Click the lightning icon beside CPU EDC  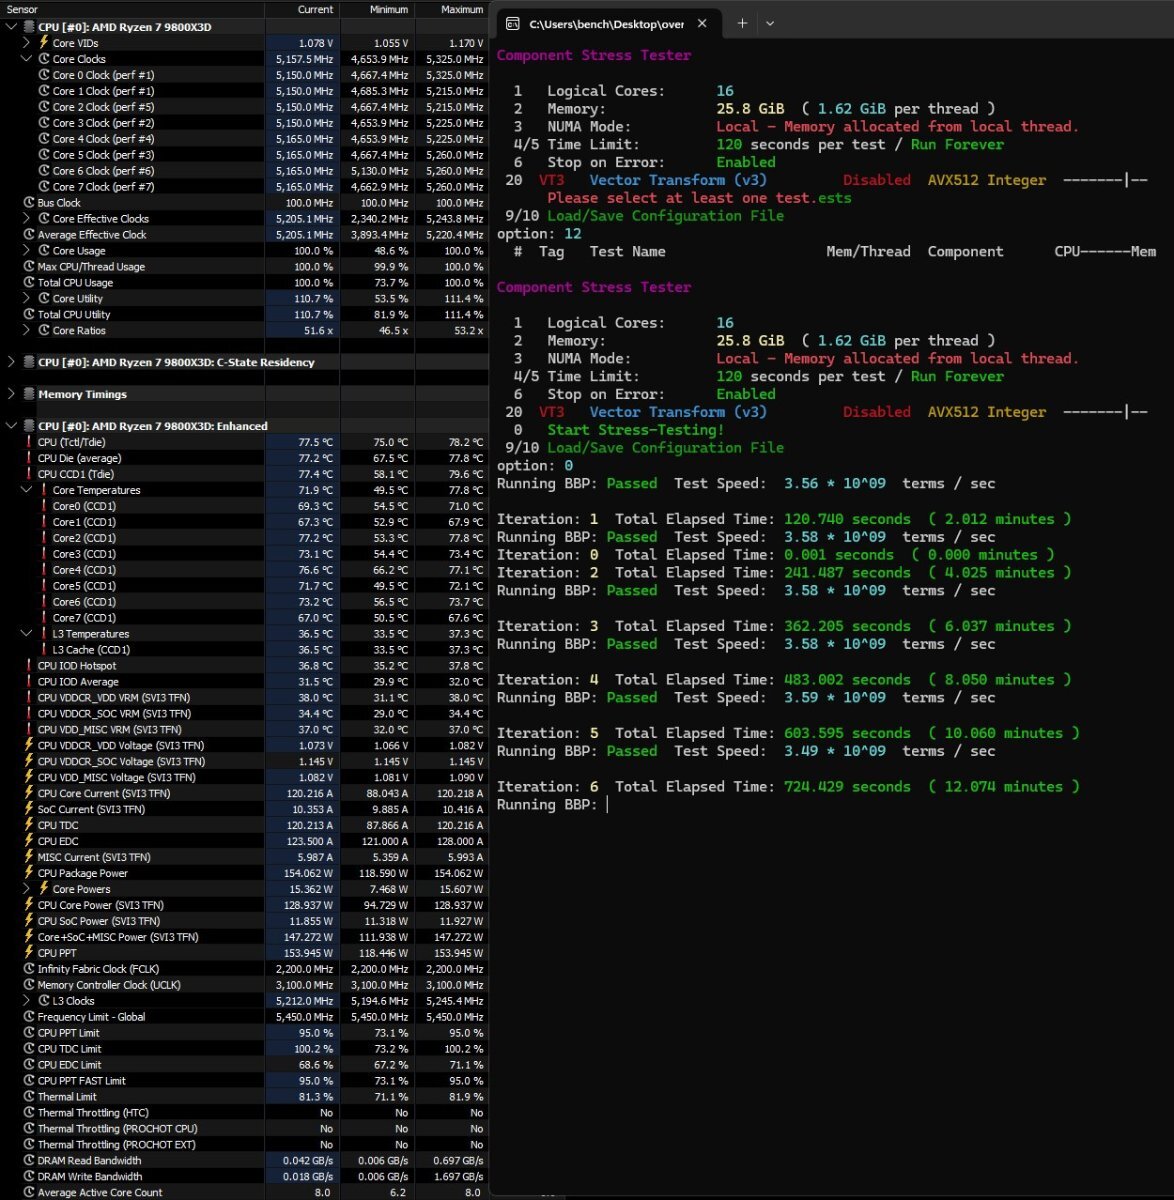(x=29, y=841)
